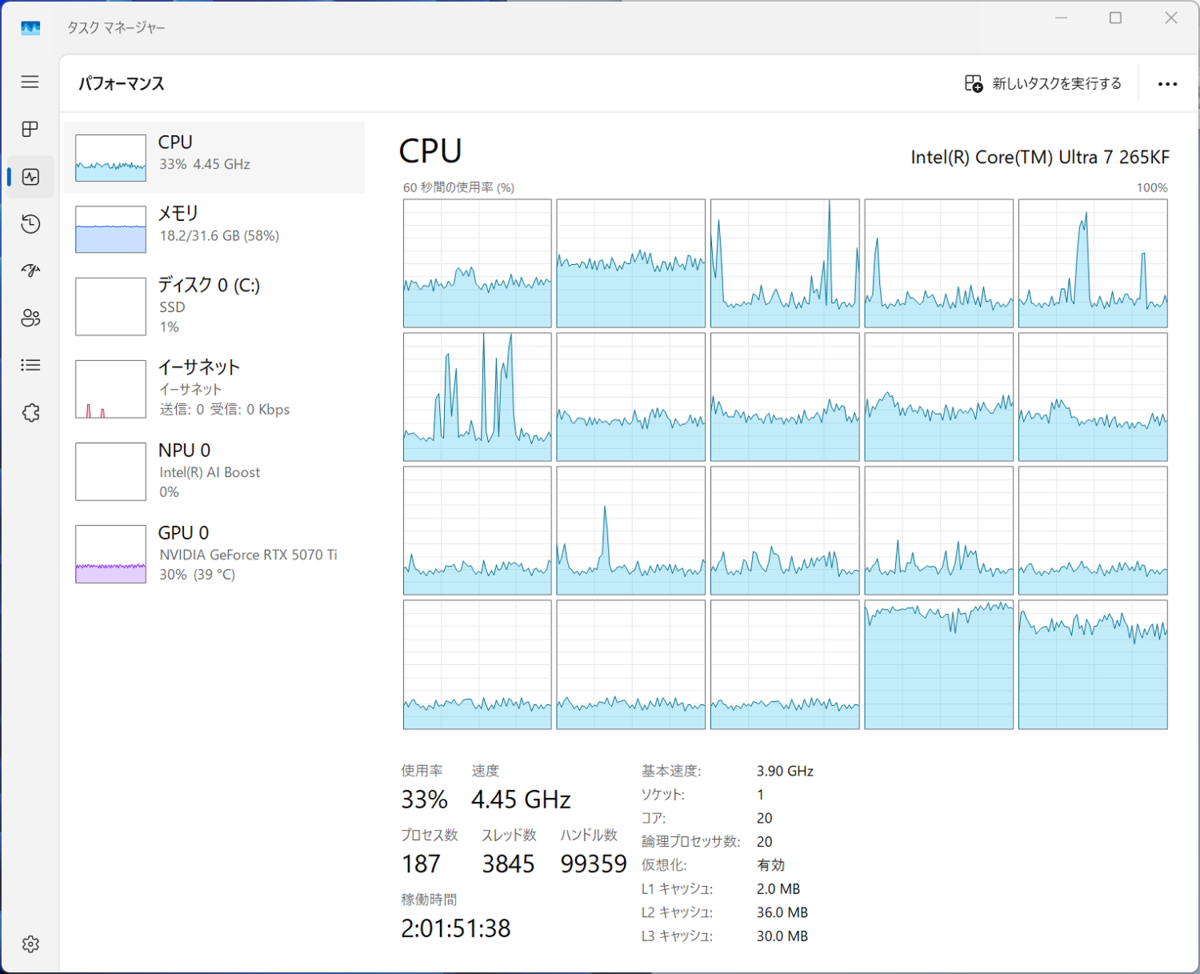The width and height of the screenshot is (1200, 974).
Task: Click the L3 cache 30.0 MB value
Action: (783, 936)
